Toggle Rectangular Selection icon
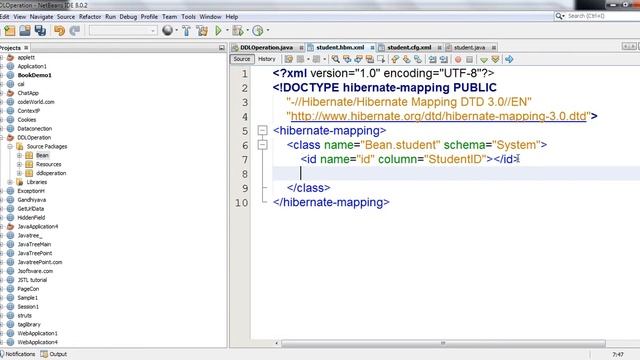Viewport: 640px width, 360px height. (381, 59)
